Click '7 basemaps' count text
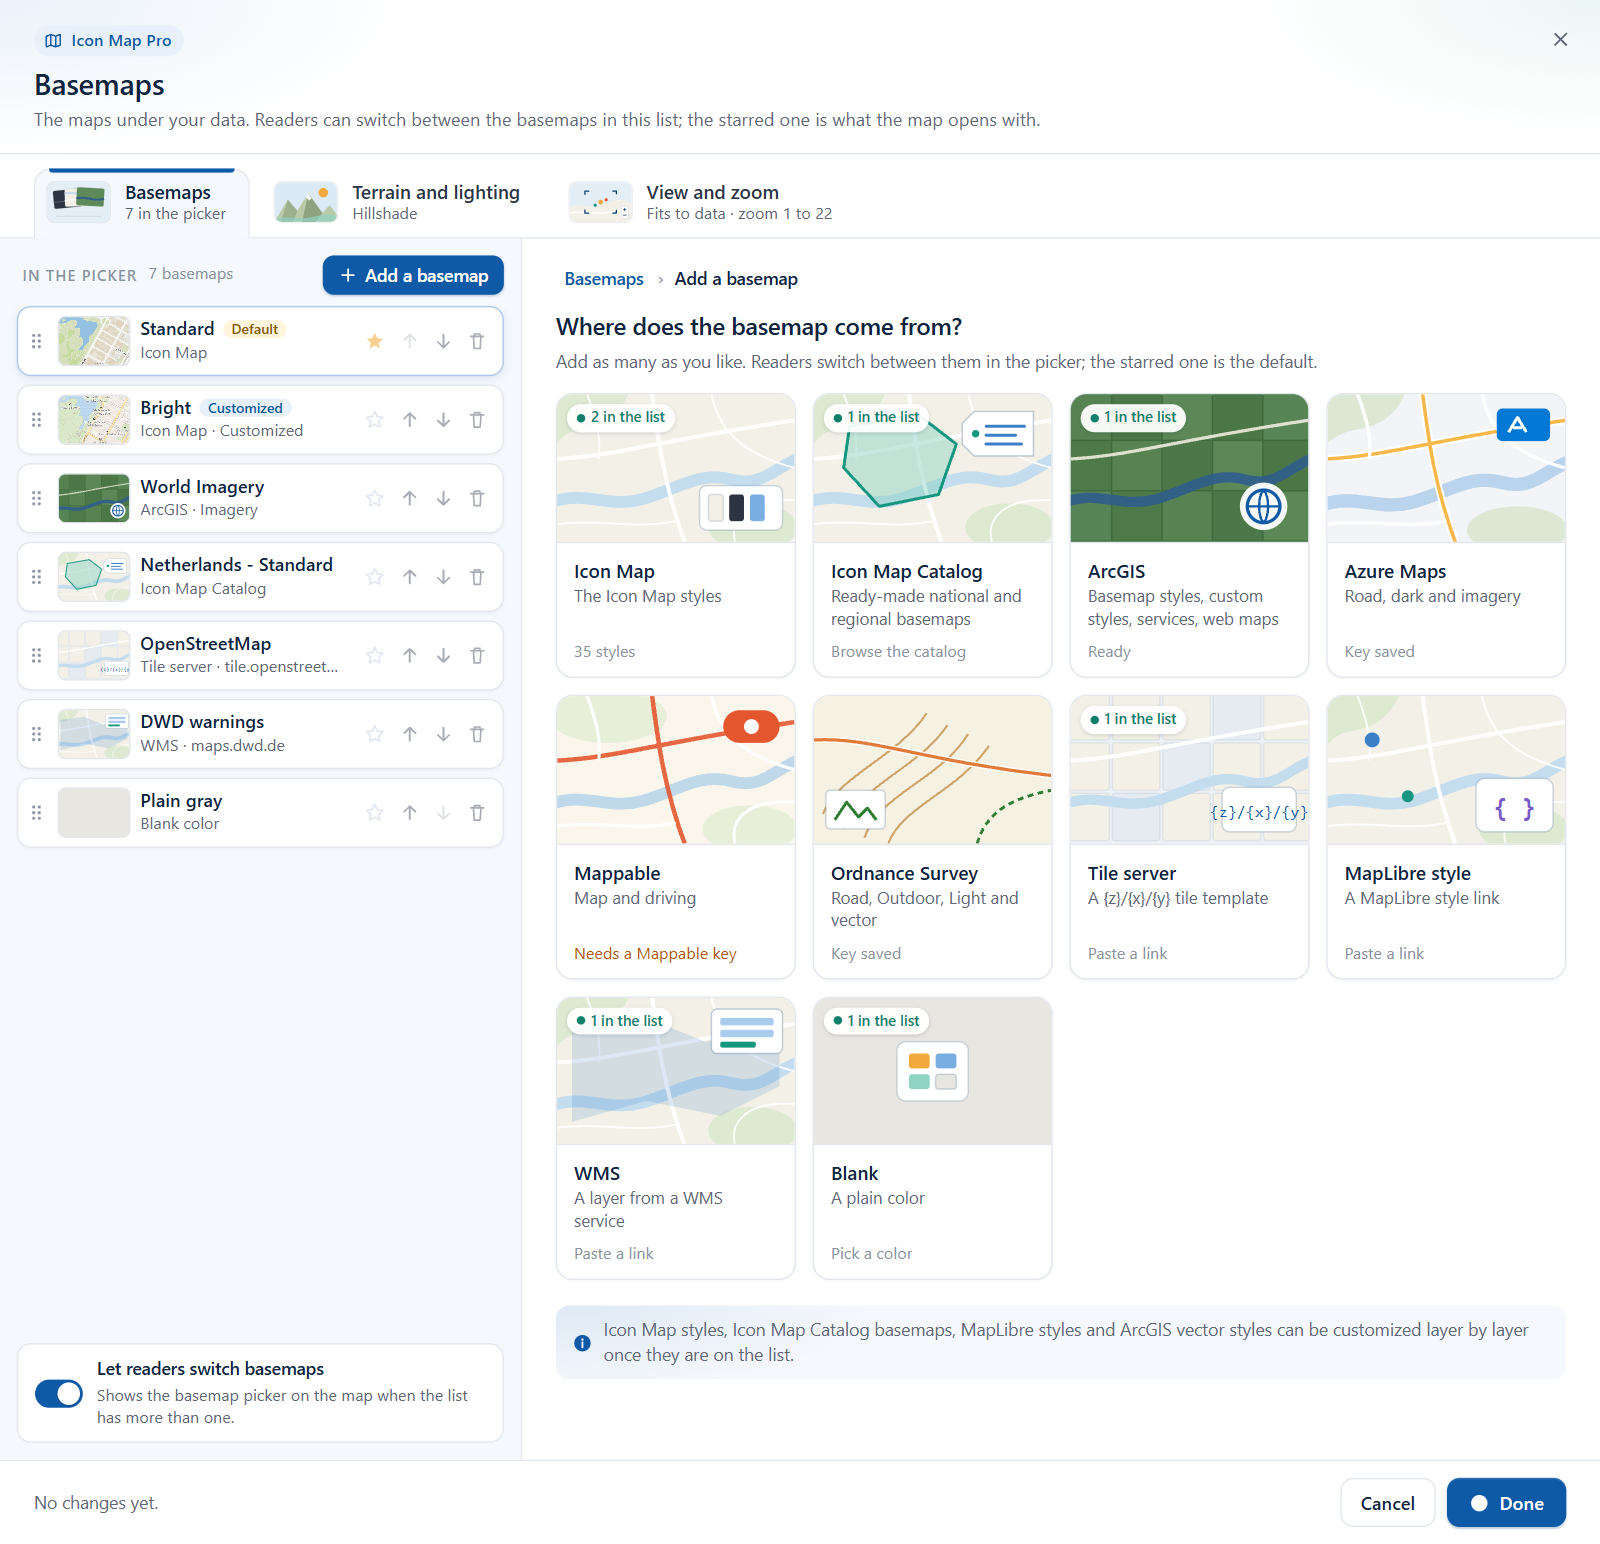The width and height of the screenshot is (1600, 1544). [x=191, y=274]
